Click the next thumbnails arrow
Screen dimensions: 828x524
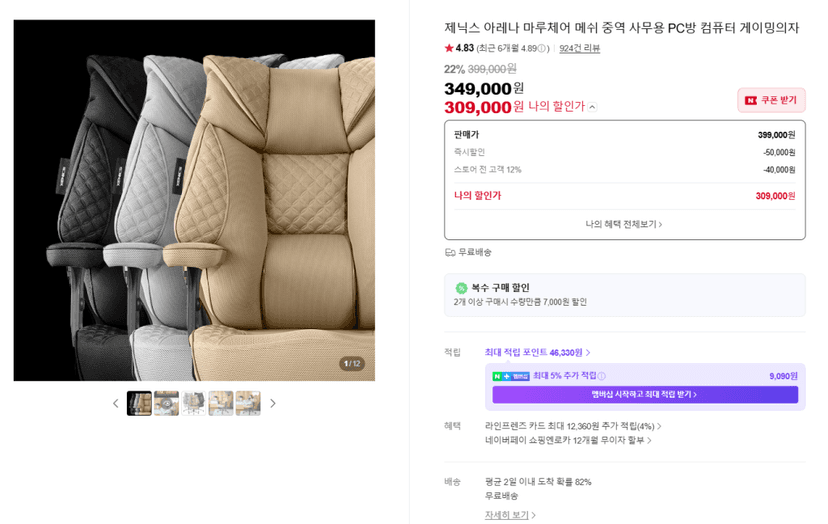tap(272, 404)
